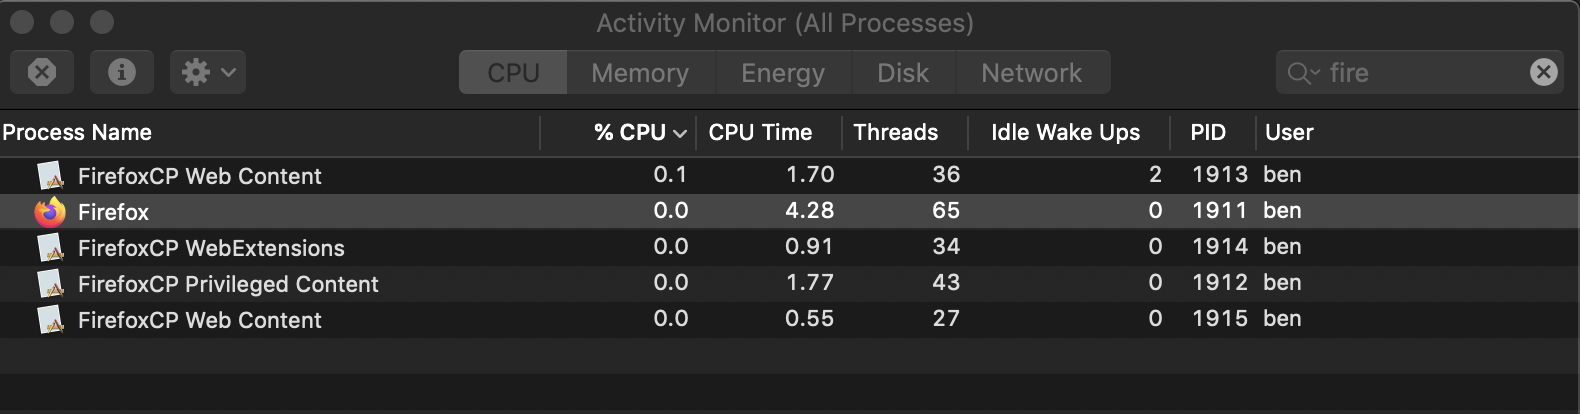Image resolution: width=1580 pixels, height=414 pixels.
Task: Click the magnifying glass search icon
Action: [1301, 73]
